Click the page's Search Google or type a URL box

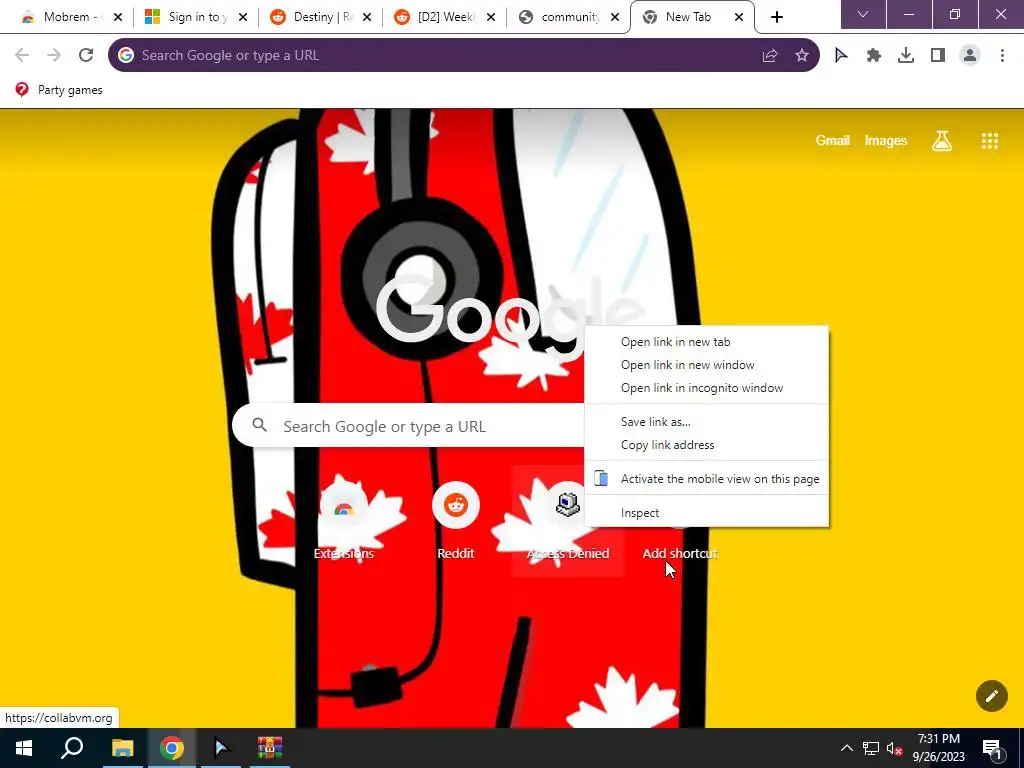pyautogui.click(x=408, y=426)
